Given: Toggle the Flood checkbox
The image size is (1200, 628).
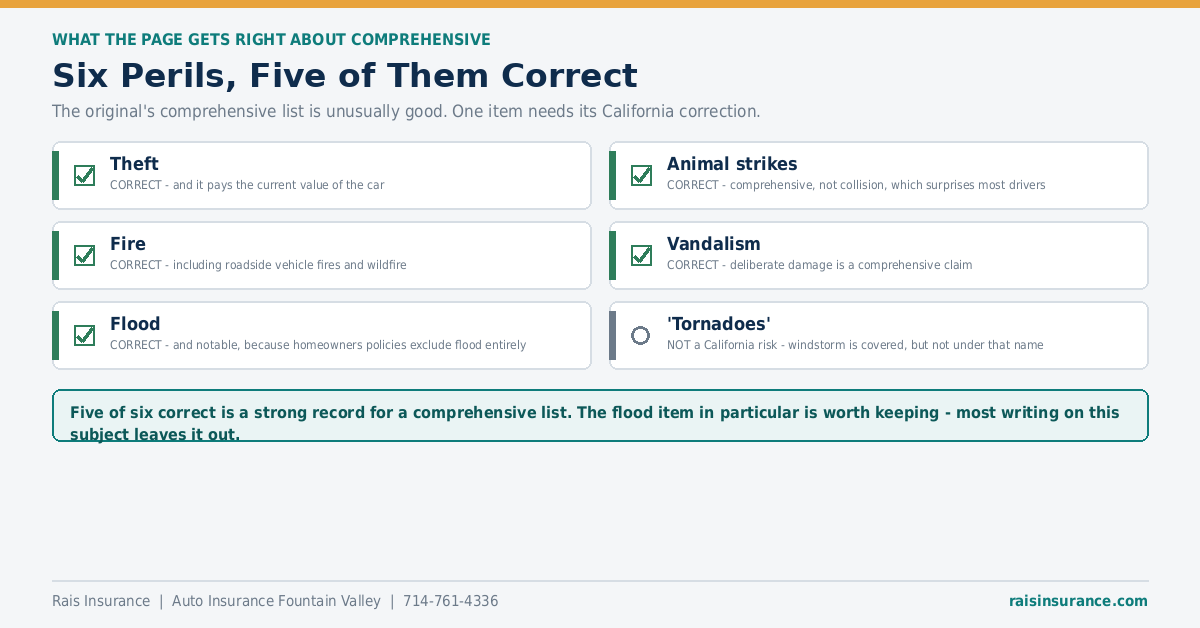Looking at the screenshot, I should tap(84, 335).
